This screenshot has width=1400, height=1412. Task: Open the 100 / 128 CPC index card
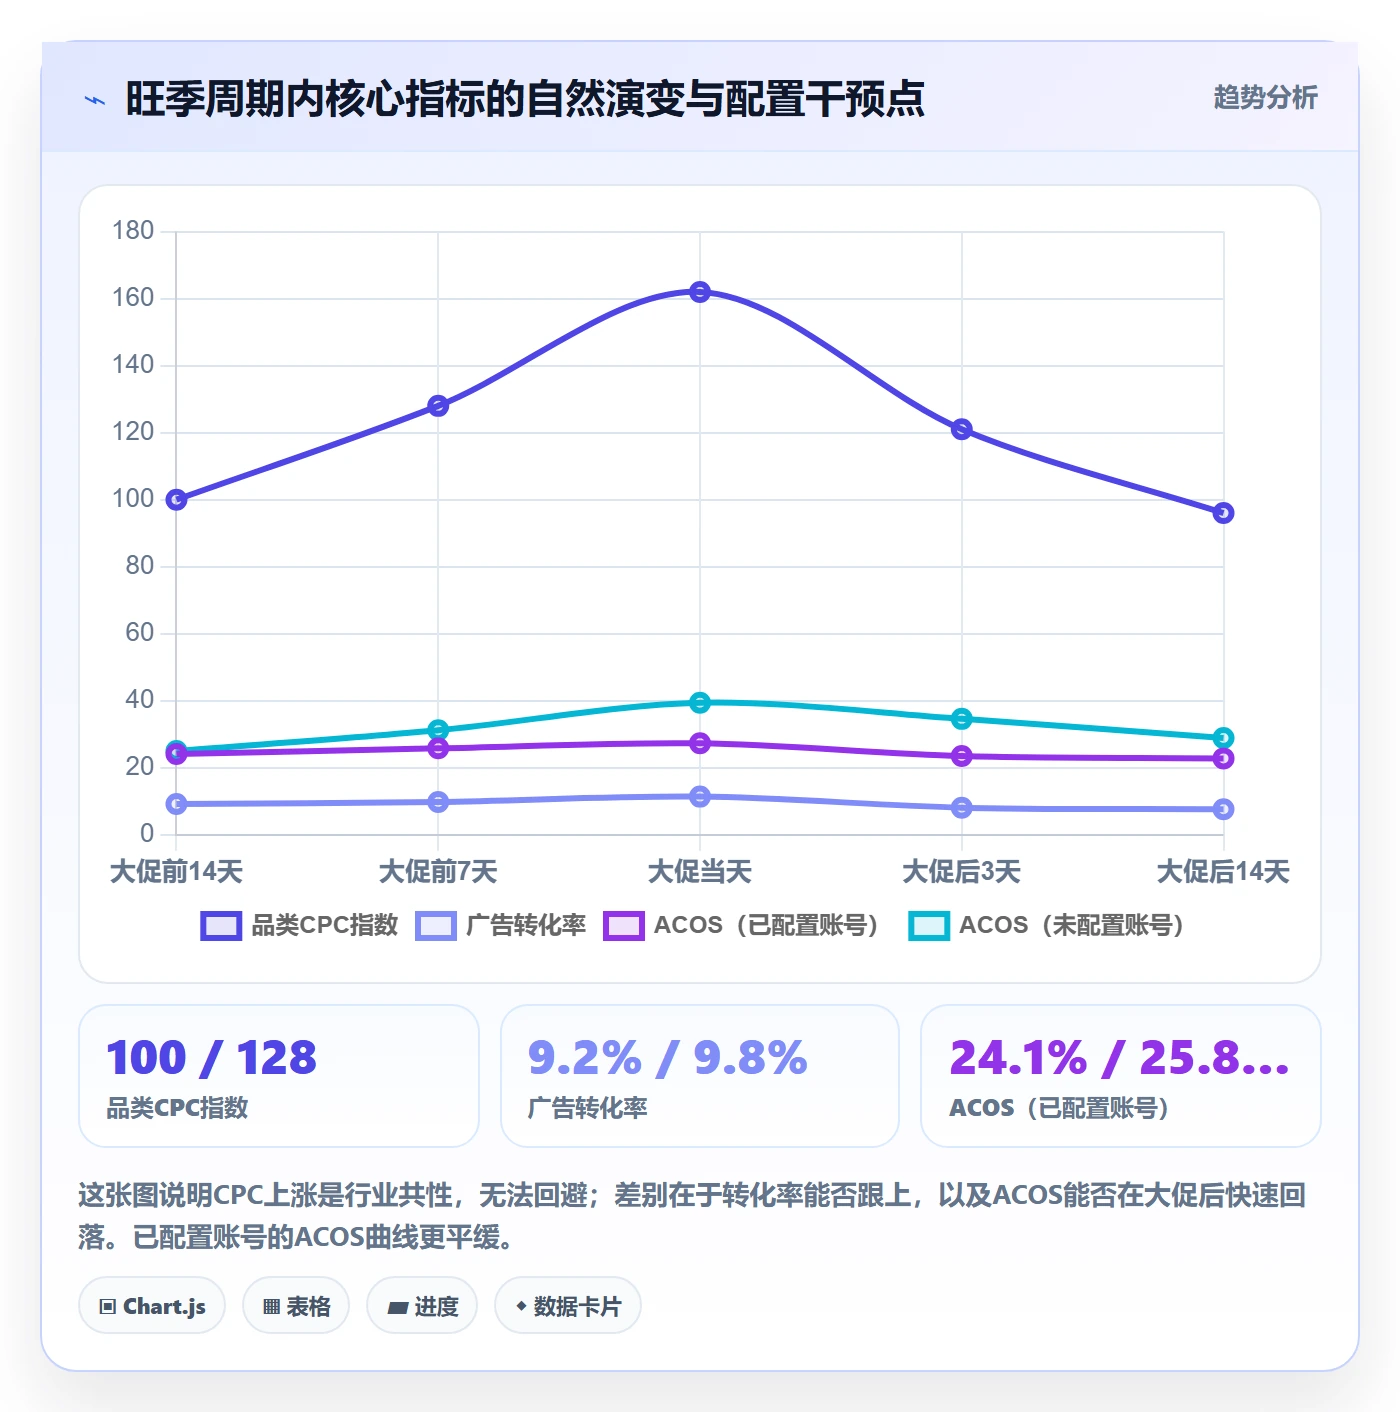point(279,1076)
